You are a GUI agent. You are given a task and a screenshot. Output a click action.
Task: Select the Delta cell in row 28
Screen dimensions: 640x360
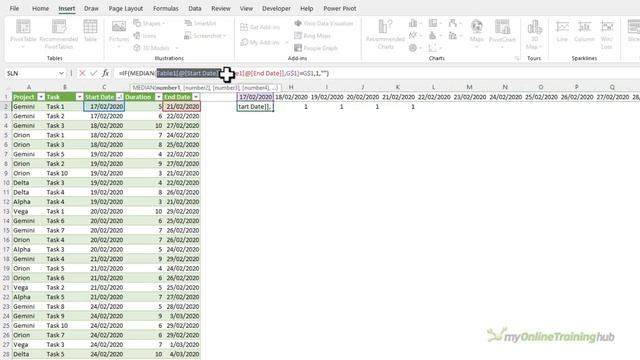[29, 354]
